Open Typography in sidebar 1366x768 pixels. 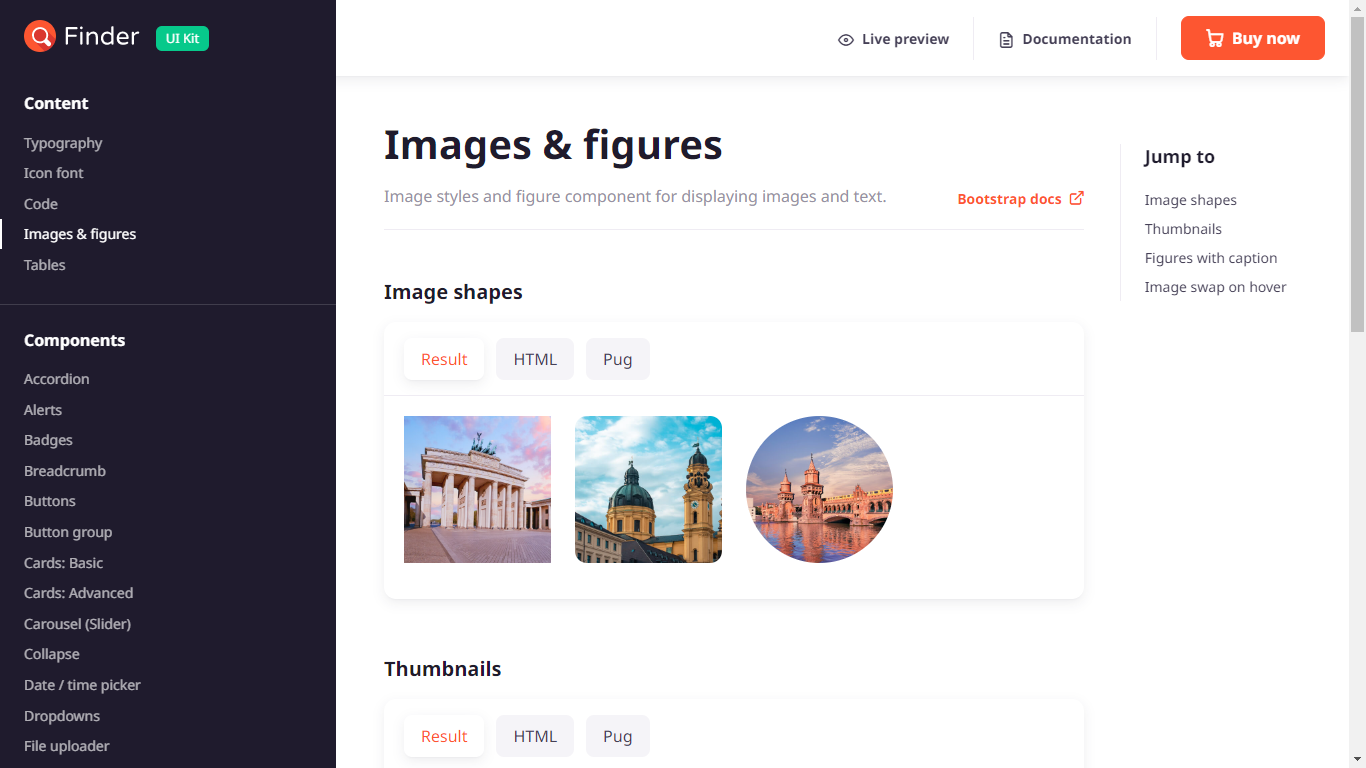63,143
